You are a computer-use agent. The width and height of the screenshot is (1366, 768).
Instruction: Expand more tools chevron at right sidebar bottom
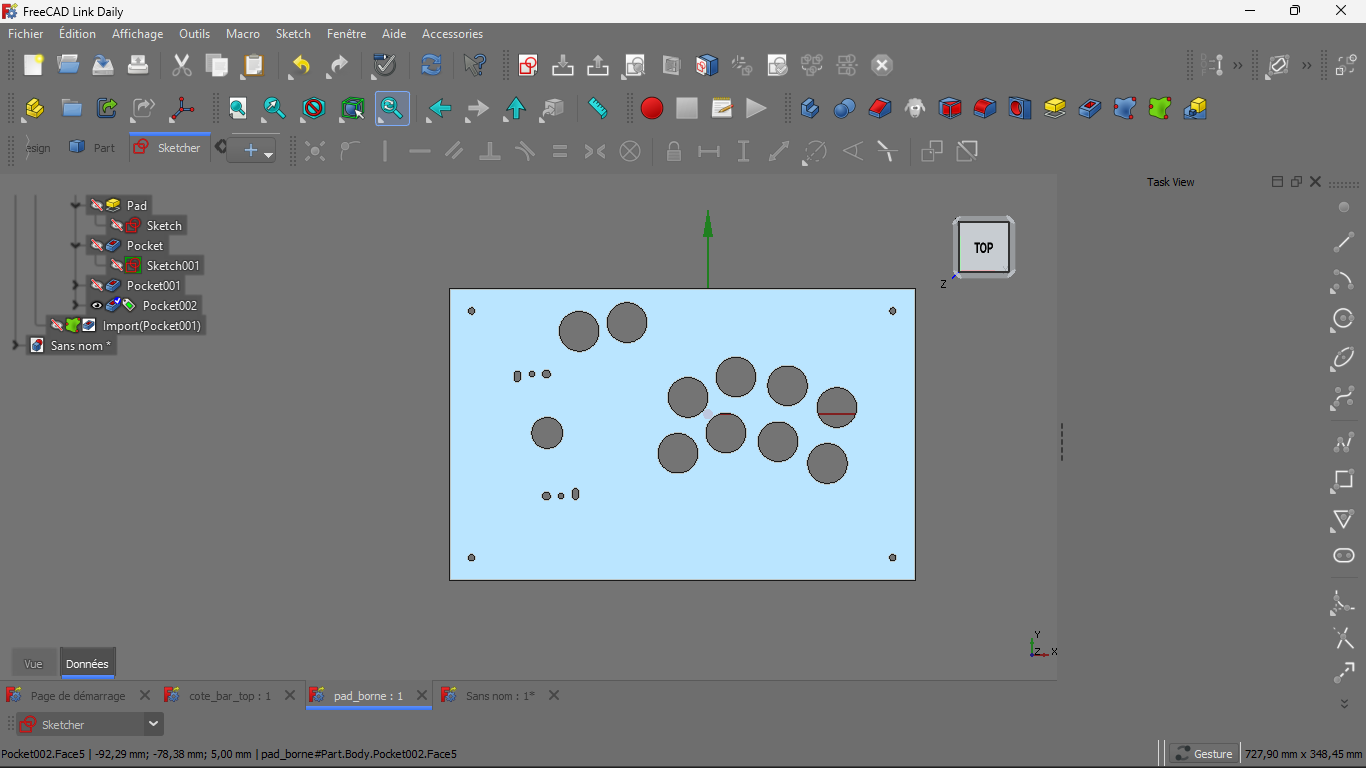(x=1344, y=704)
